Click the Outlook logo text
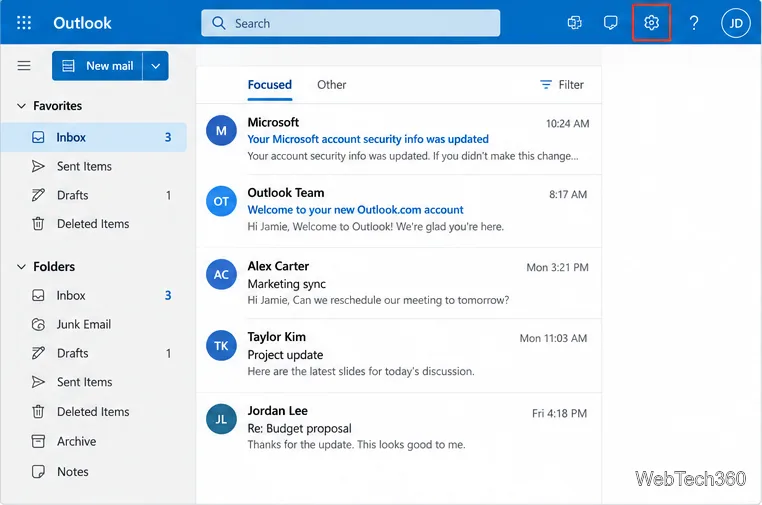Screen dimensions: 762x505 click(82, 23)
